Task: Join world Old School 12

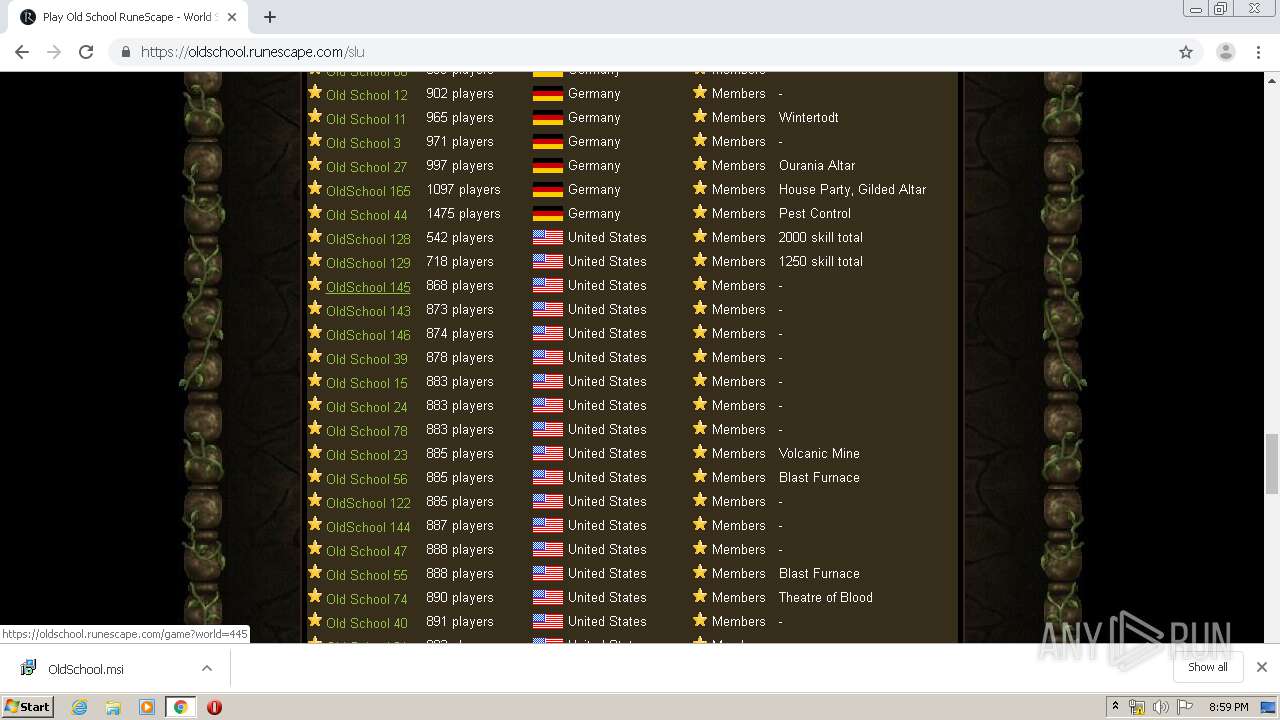Action: pos(367,95)
